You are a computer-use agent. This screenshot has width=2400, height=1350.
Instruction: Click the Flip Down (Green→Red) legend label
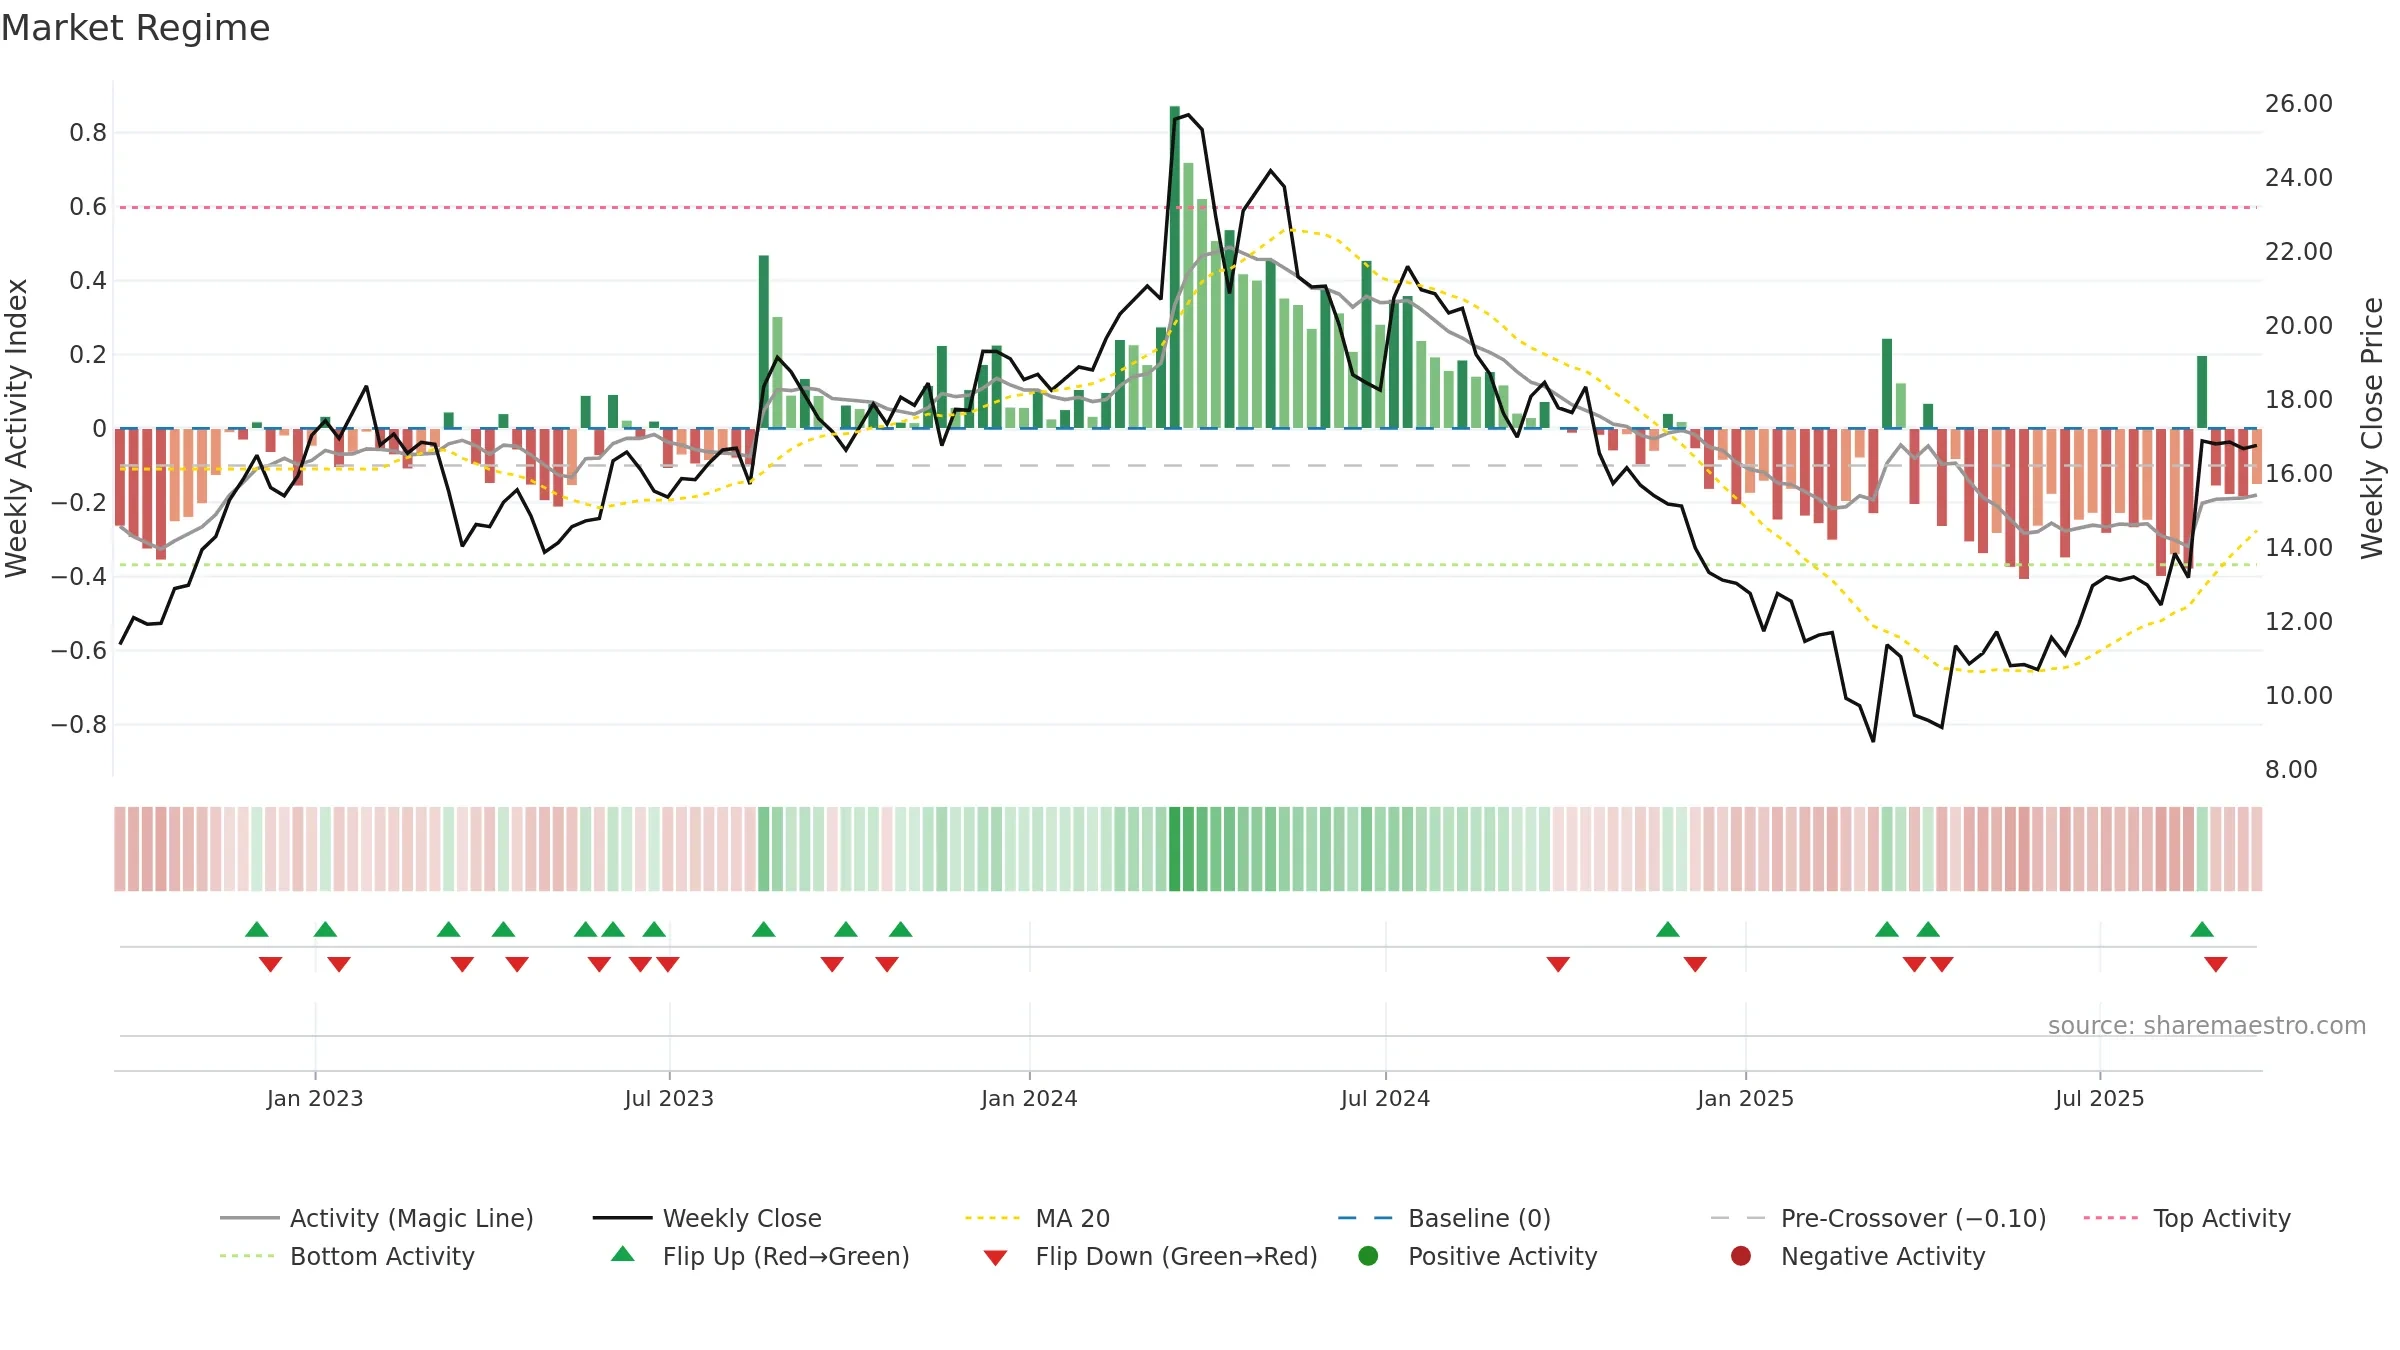[x=1176, y=1256]
